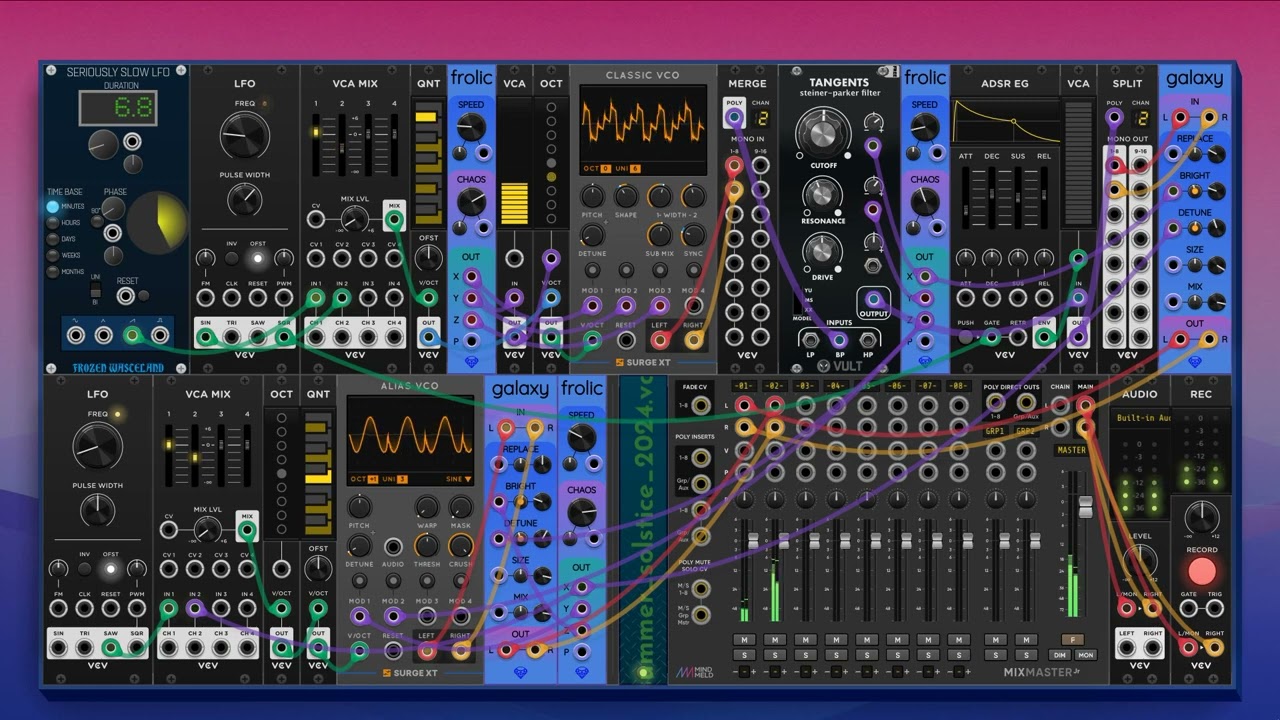Click the sine output jack on Seriously Slow LFO
Screen dimensions: 1280x720
75,336
